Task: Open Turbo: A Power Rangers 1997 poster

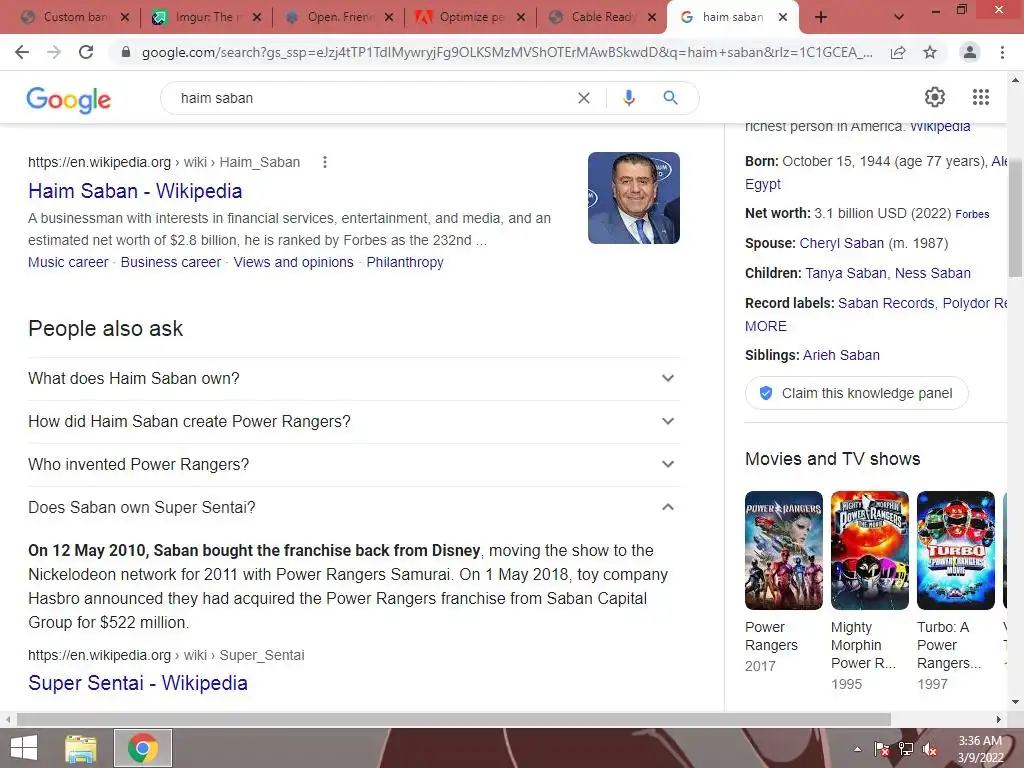Action: (955, 551)
